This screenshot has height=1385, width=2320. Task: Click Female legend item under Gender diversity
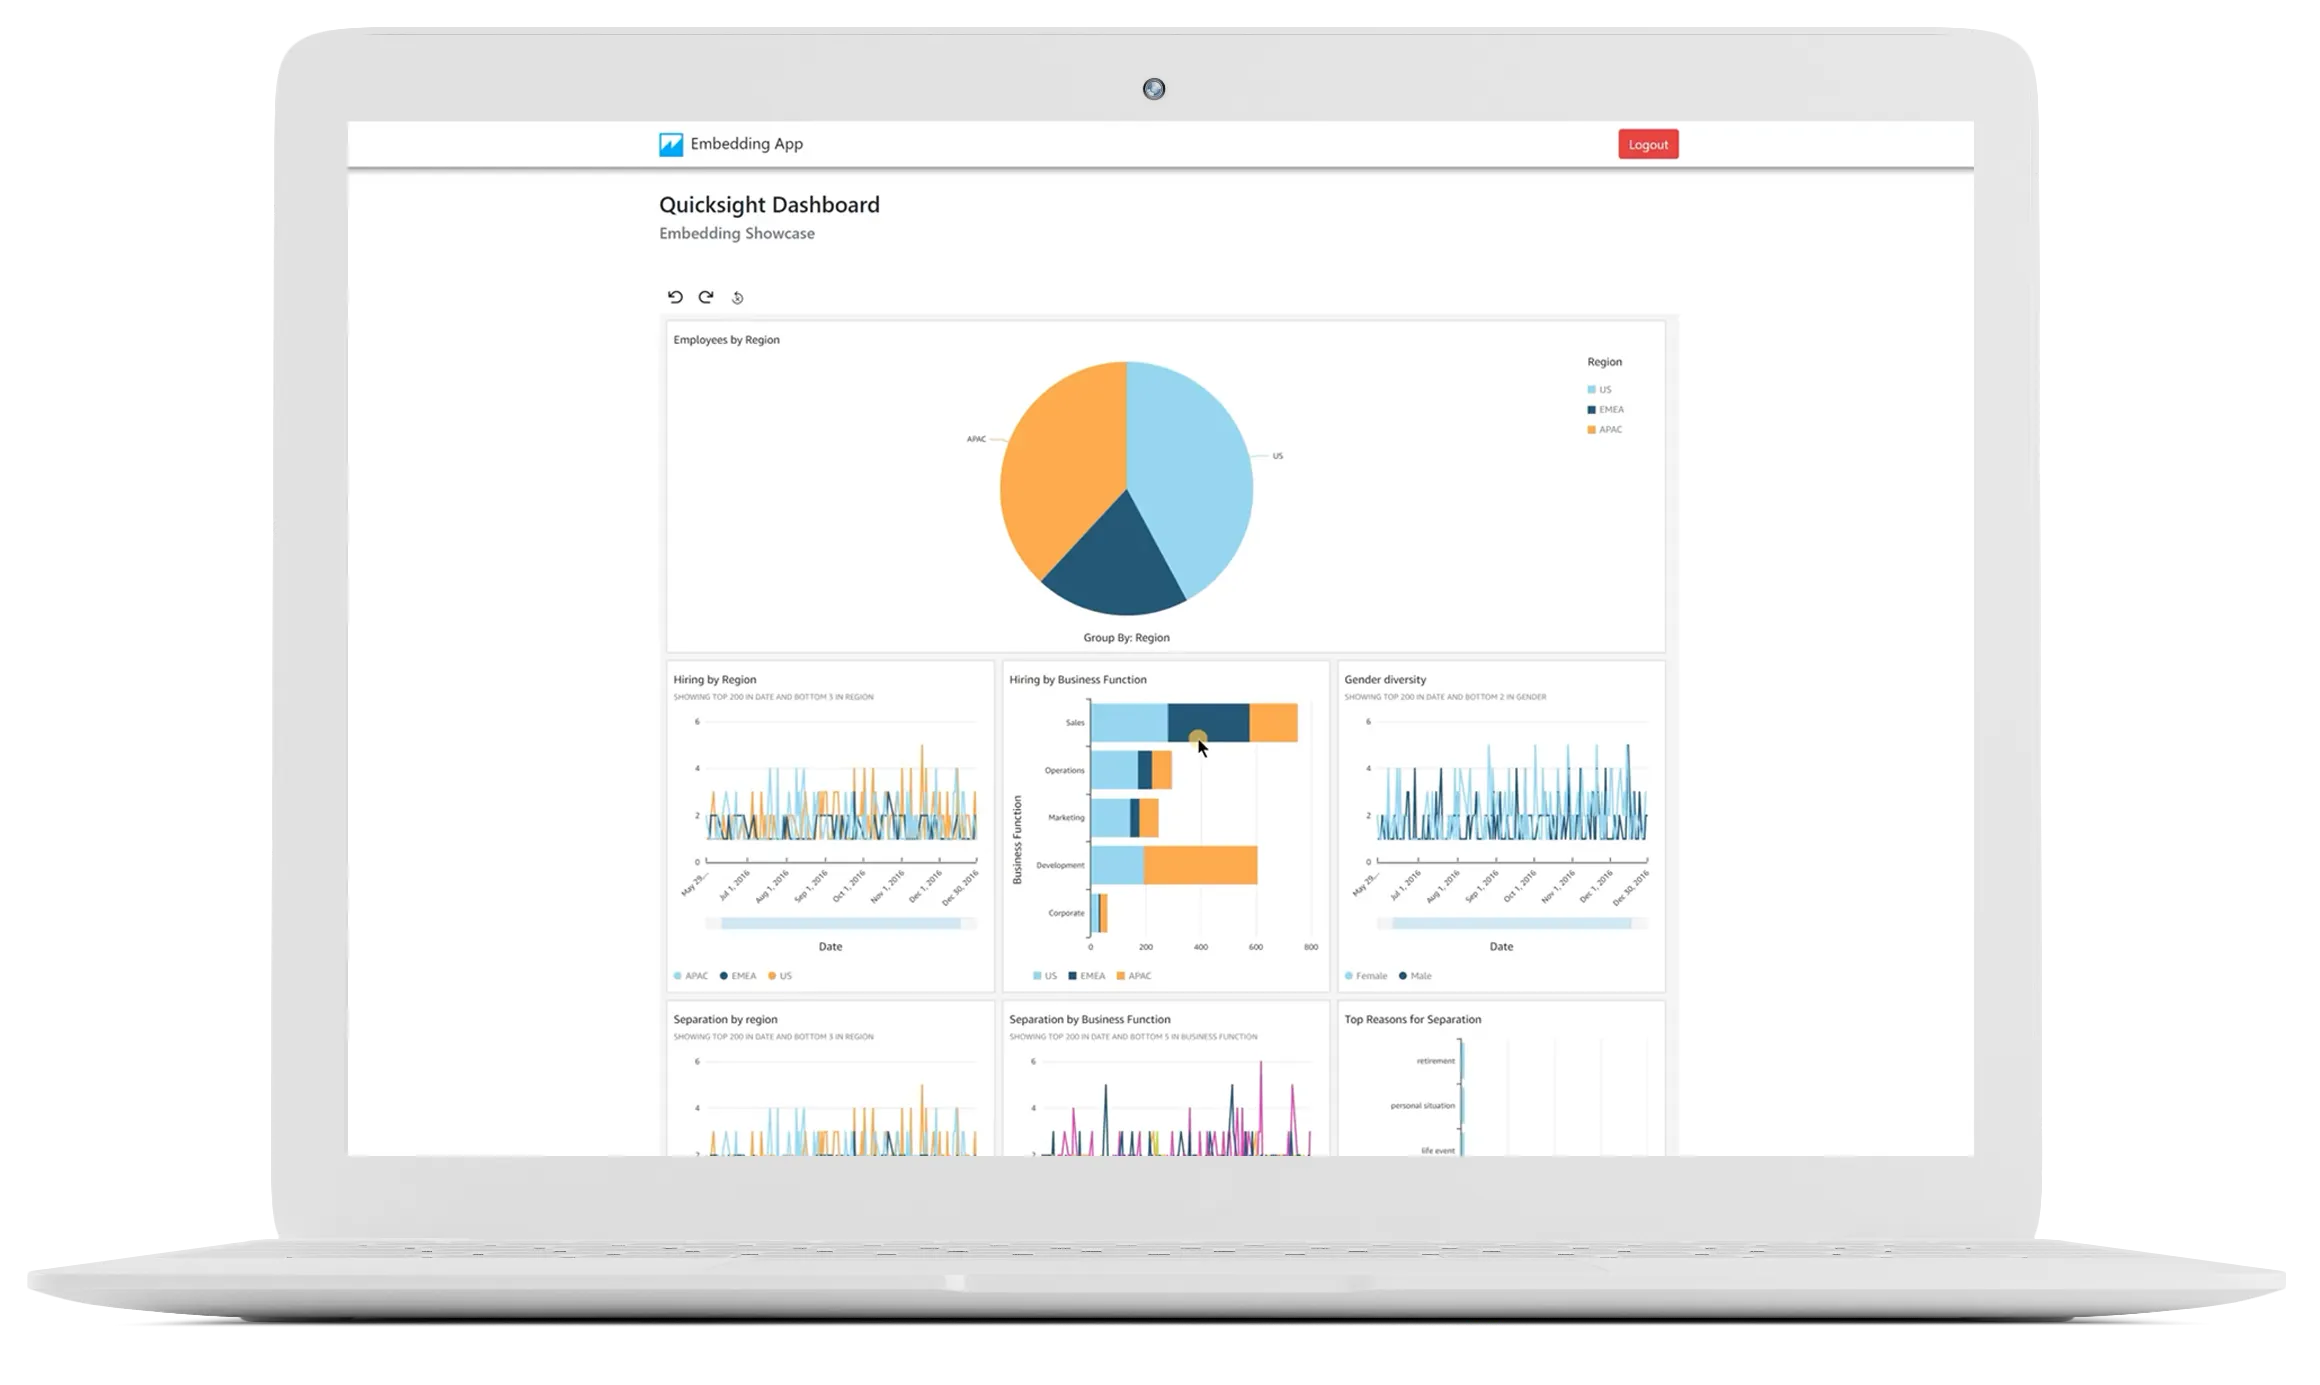tap(1366, 975)
